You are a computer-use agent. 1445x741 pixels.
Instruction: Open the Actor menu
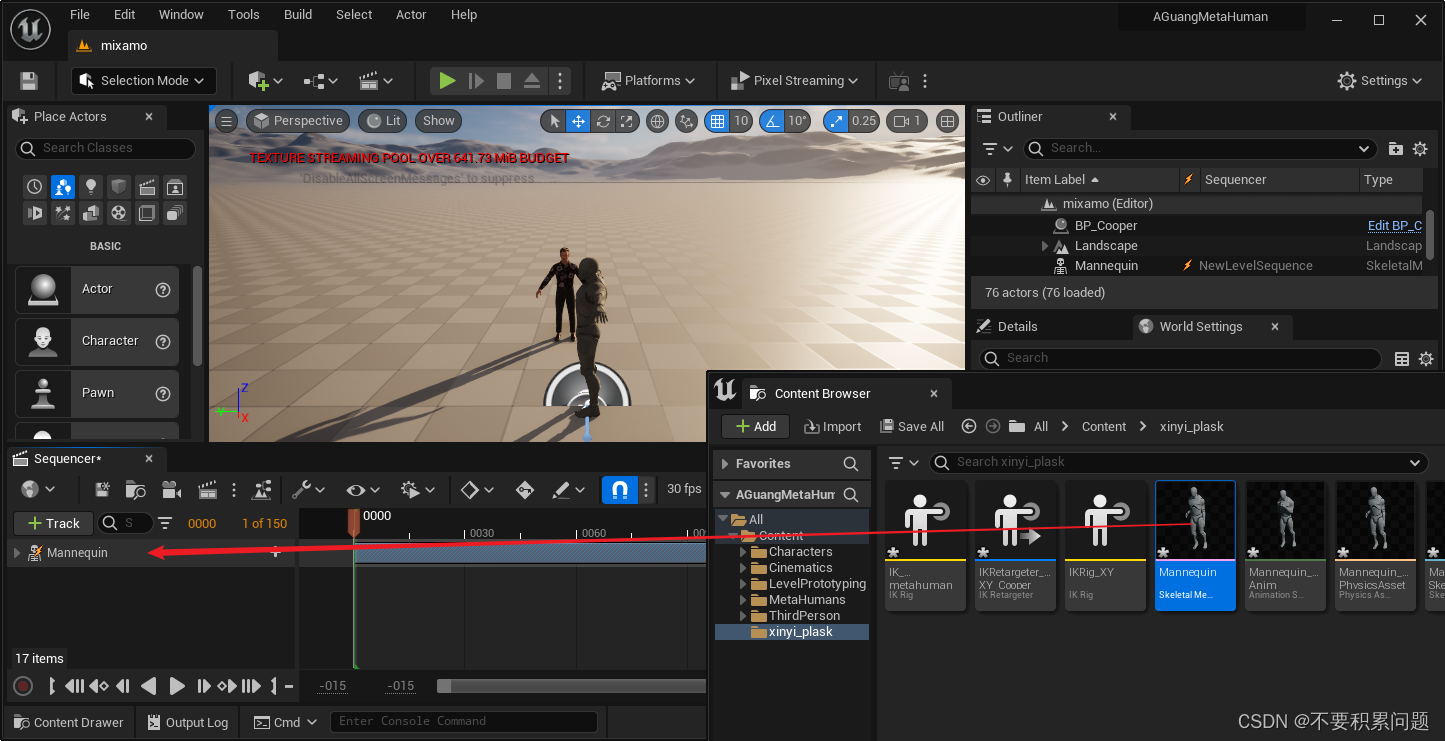(411, 15)
